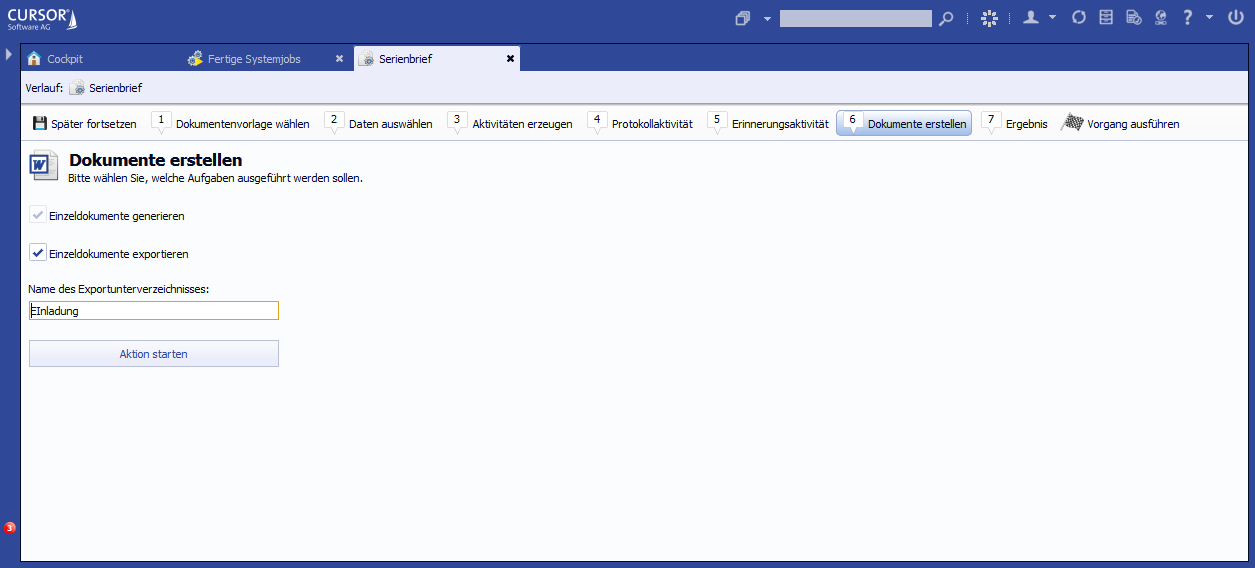Click the stacked windows icon
Screen dimensions: 1255x568
click(x=743, y=18)
